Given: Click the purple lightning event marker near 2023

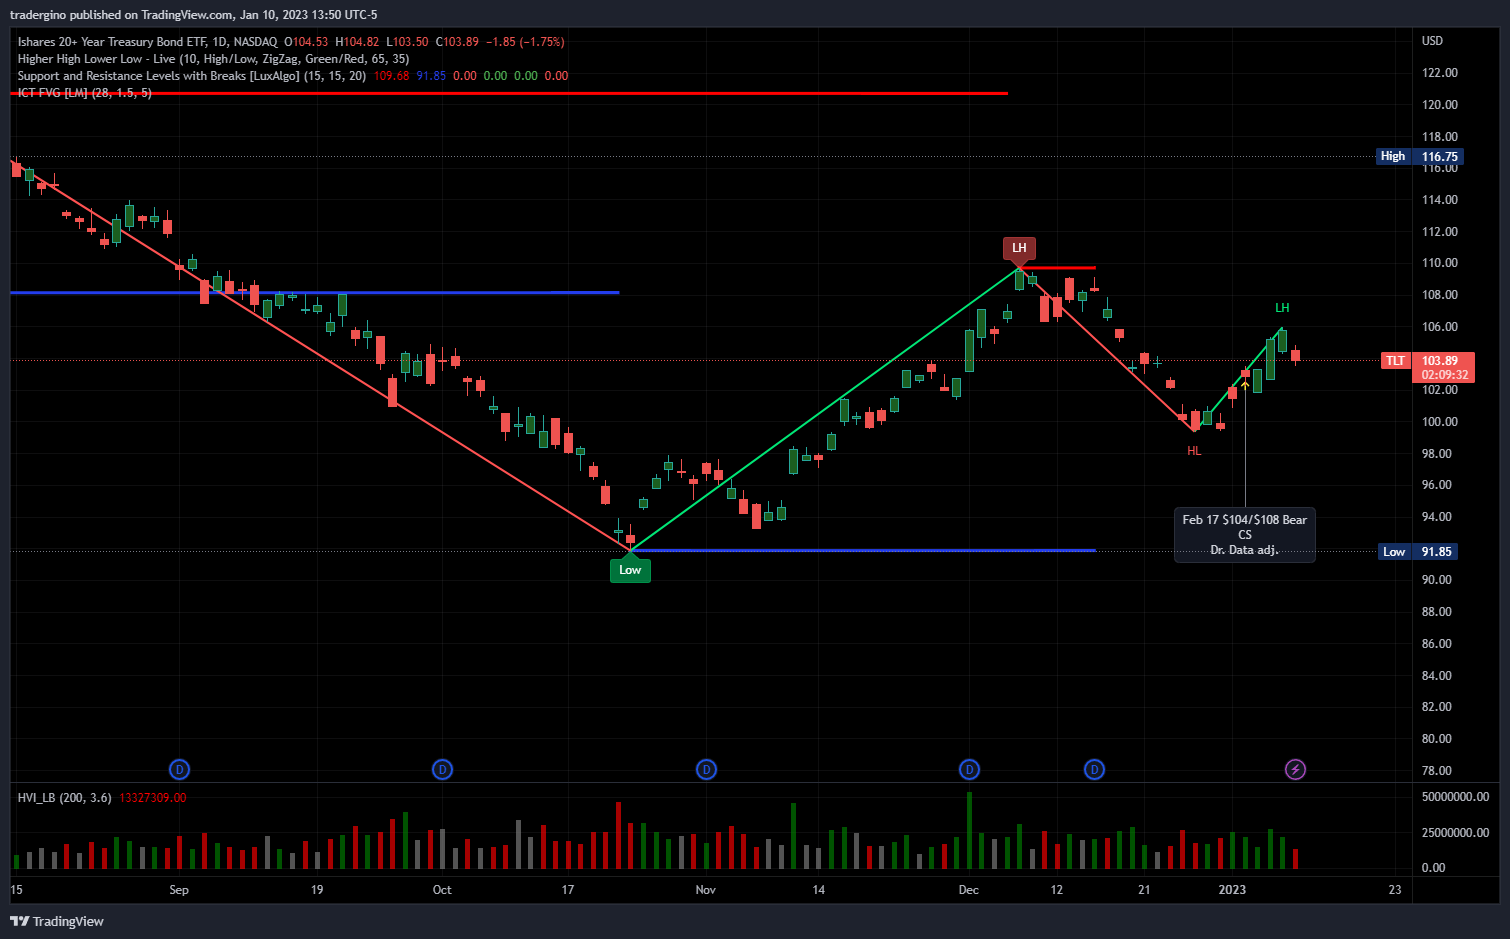Looking at the screenshot, I should 1295,769.
